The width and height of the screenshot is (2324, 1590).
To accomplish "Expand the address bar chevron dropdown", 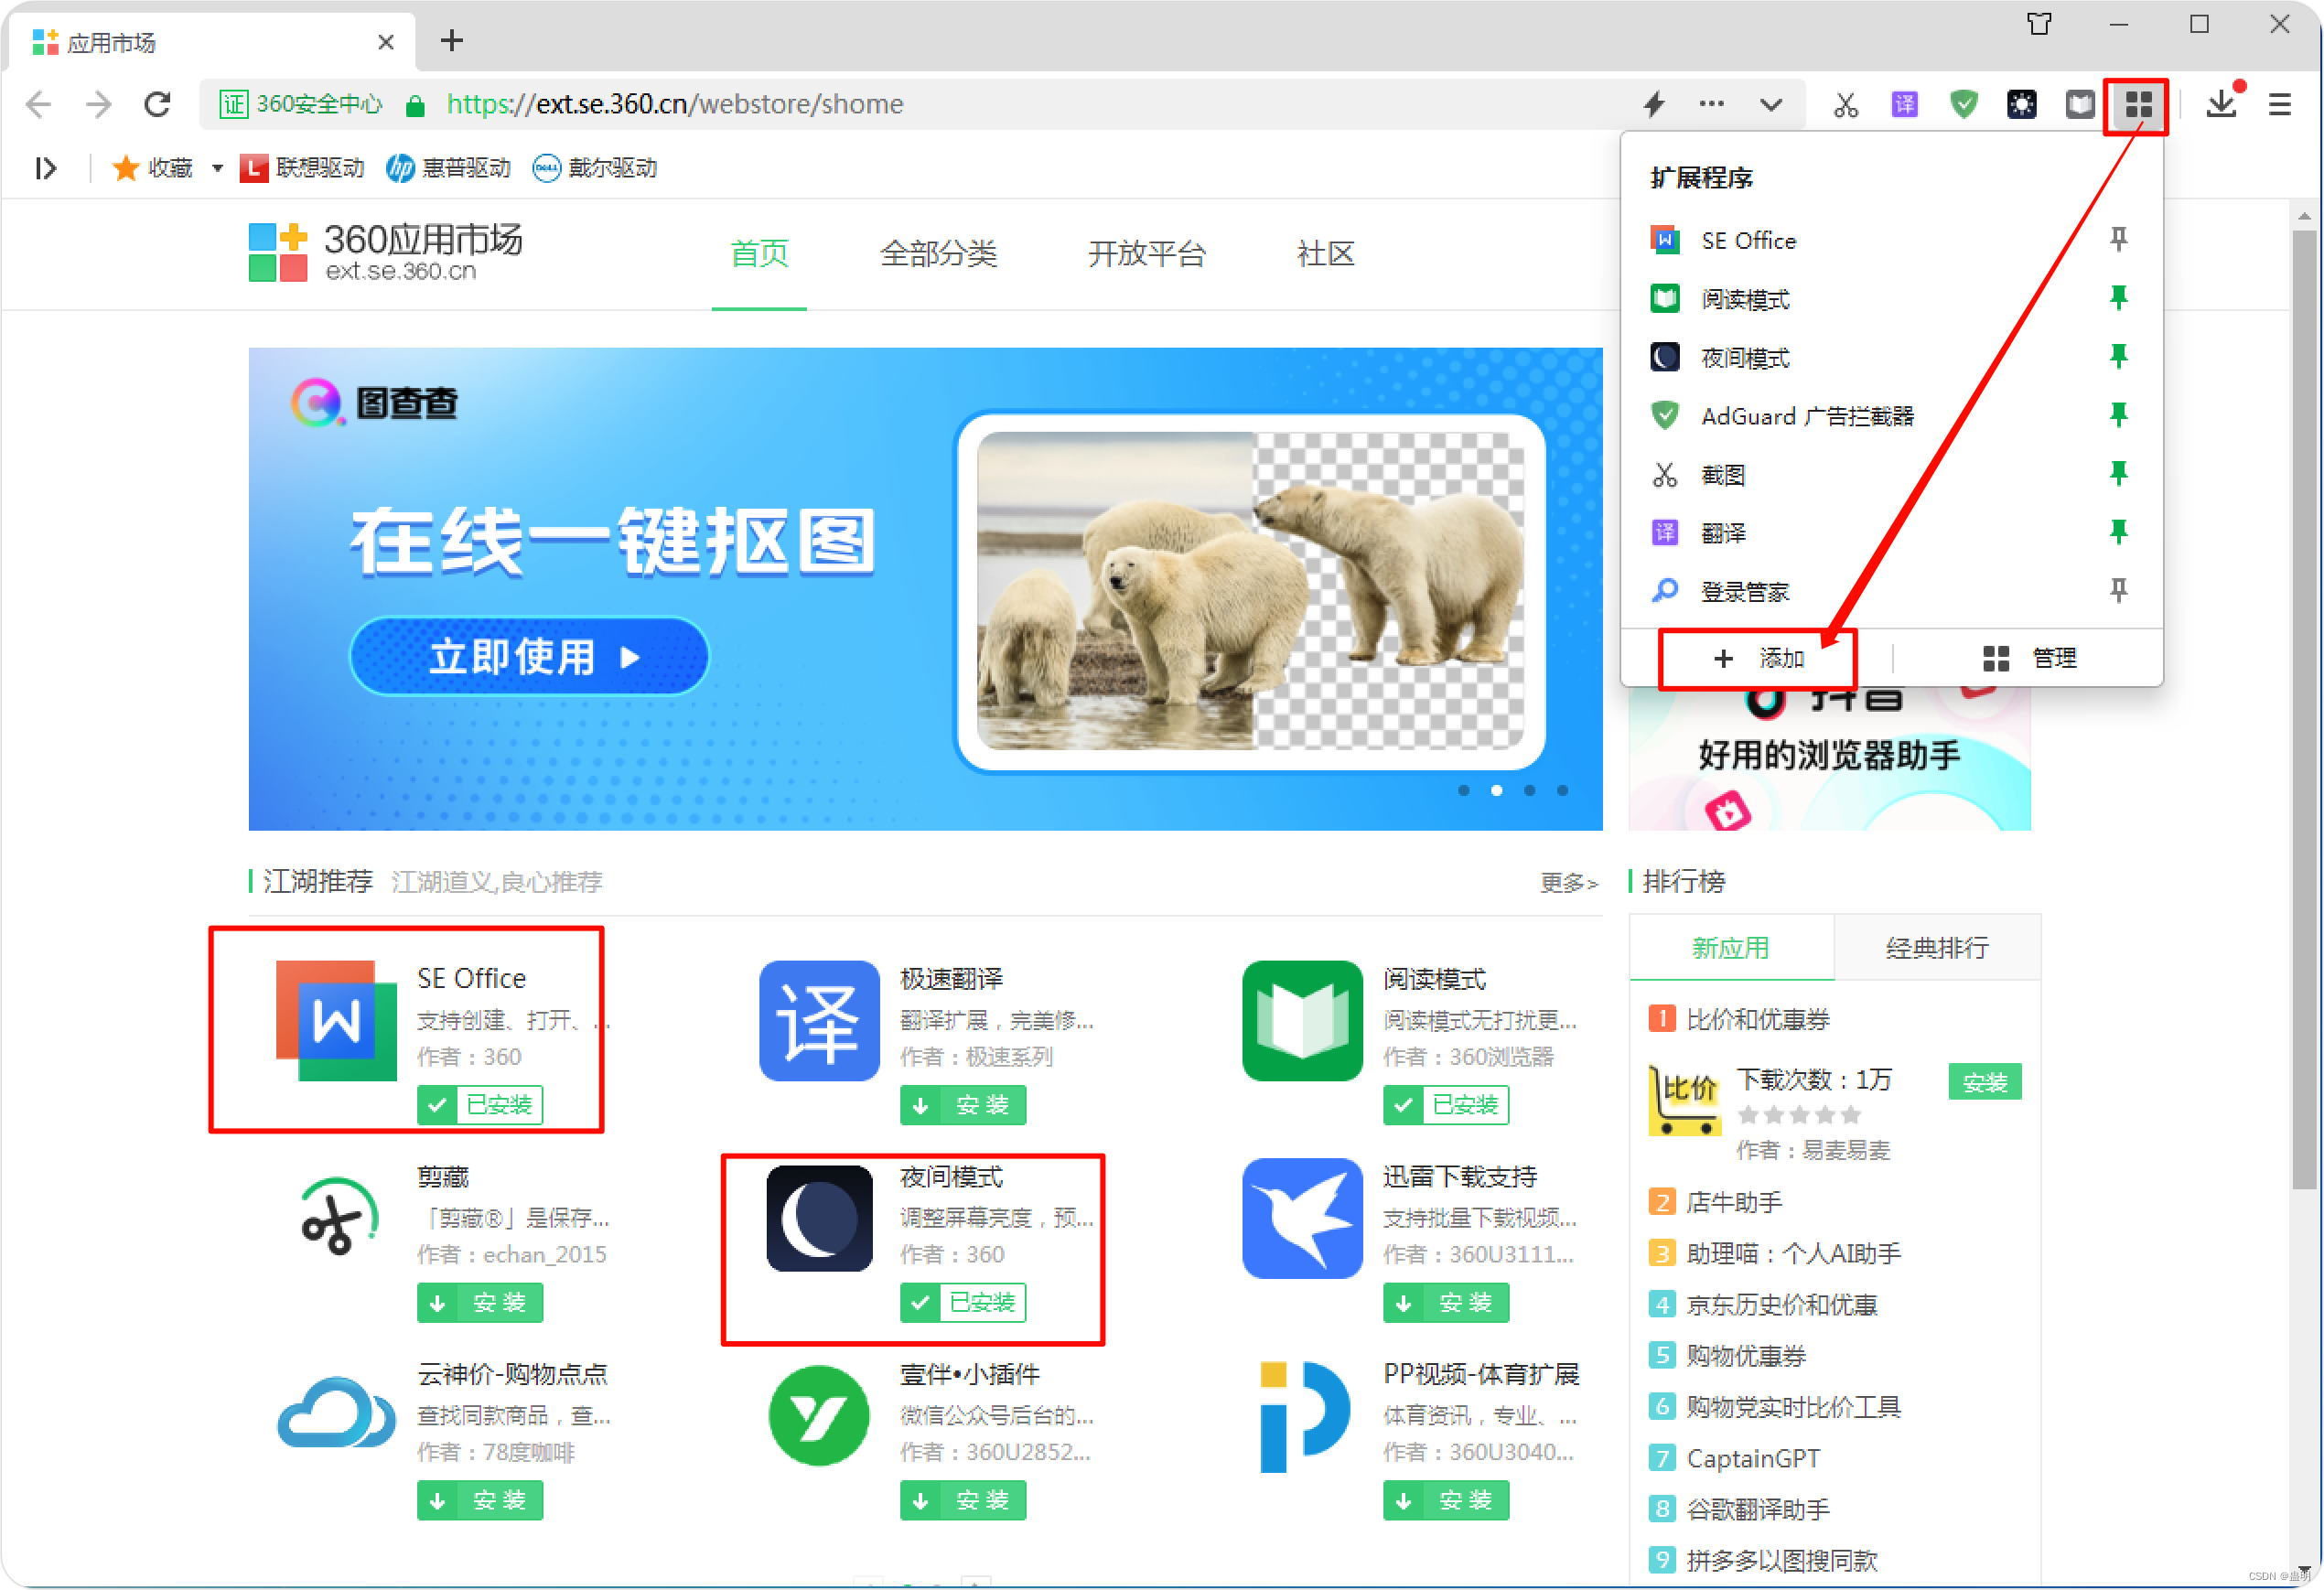I will click(1771, 105).
